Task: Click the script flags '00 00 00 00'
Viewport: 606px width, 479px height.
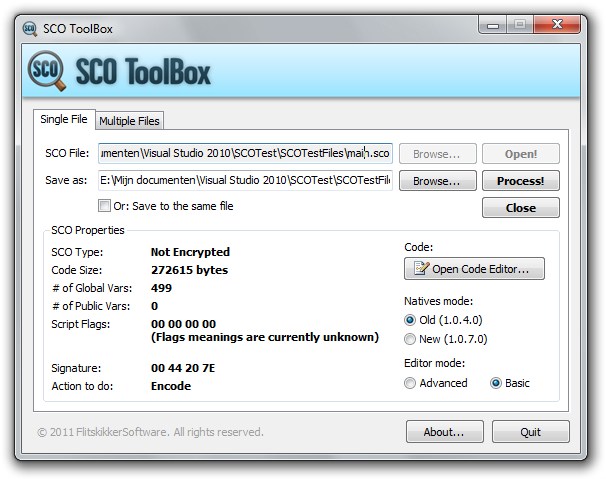Action: 183,324
